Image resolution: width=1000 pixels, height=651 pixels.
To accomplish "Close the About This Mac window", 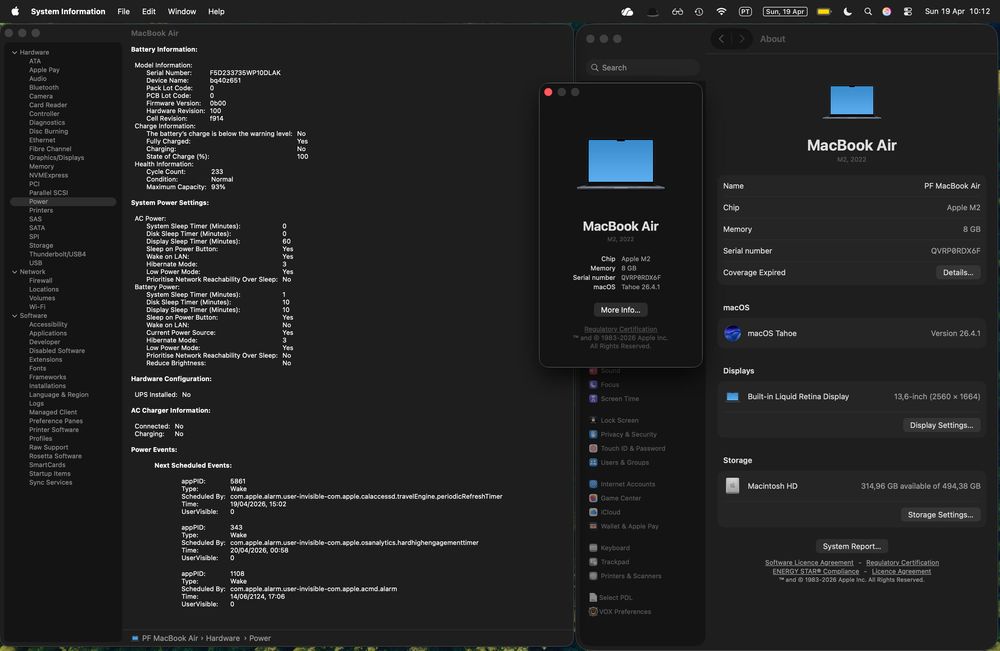I will pyautogui.click(x=548, y=92).
